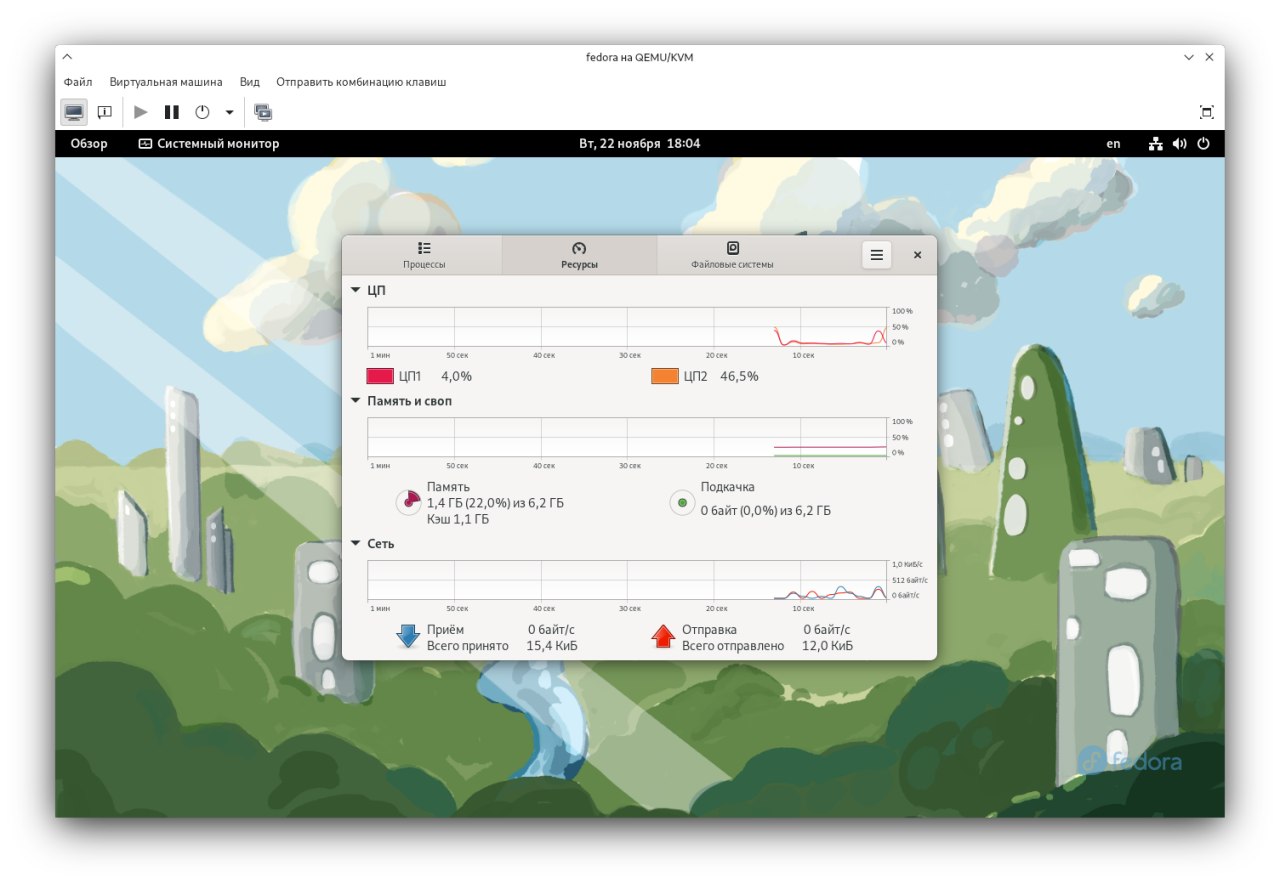Open the clock and calendar at Вт, 22 ноября 18:04
Image resolution: width=1280 pixels, height=883 pixels.
click(x=640, y=144)
